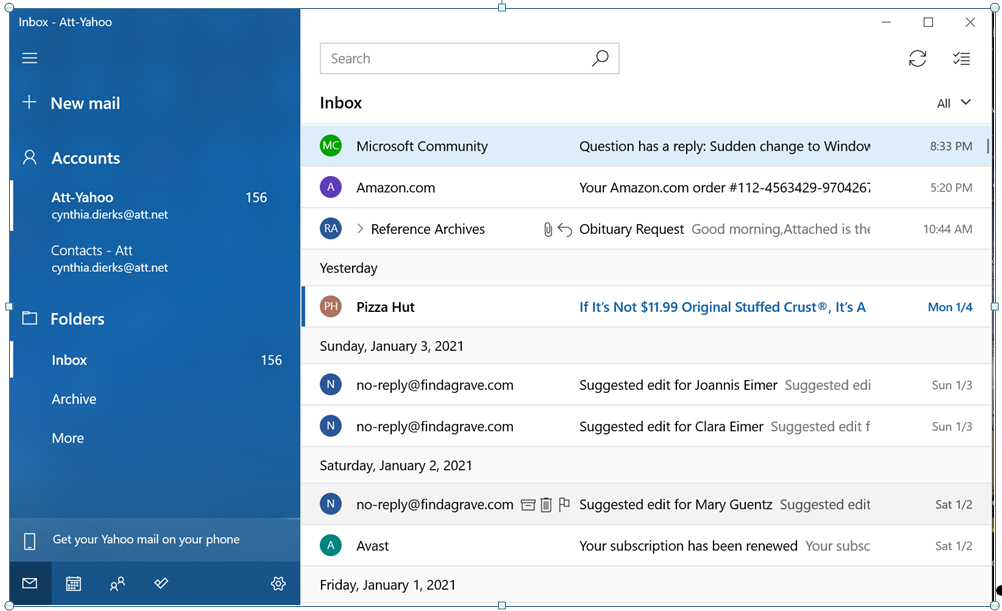Flag the Mary Guentz email
The width and height of the screenshot is (1002, 611).
pos(564,505)
